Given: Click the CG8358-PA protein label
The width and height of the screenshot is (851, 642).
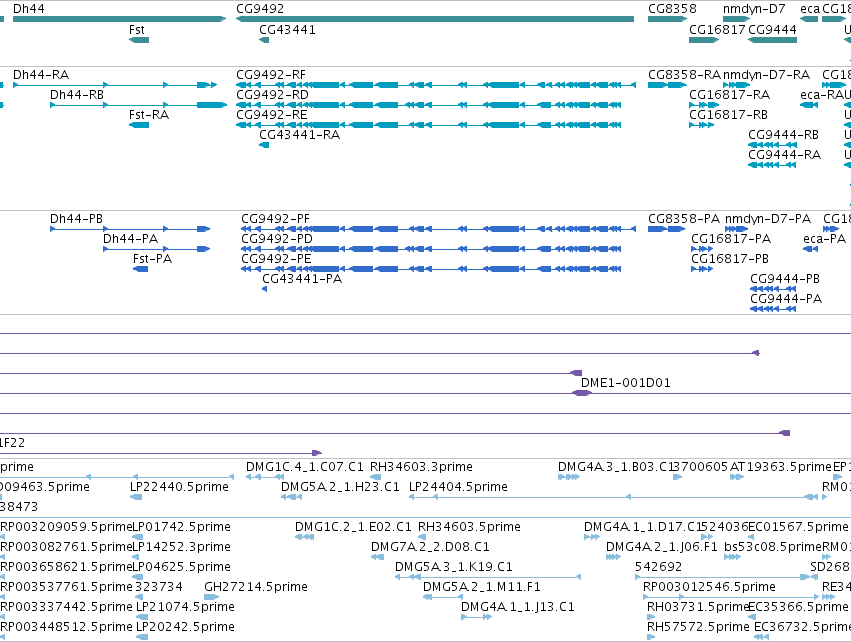Looking at the screenshot, I should point(684,219).
